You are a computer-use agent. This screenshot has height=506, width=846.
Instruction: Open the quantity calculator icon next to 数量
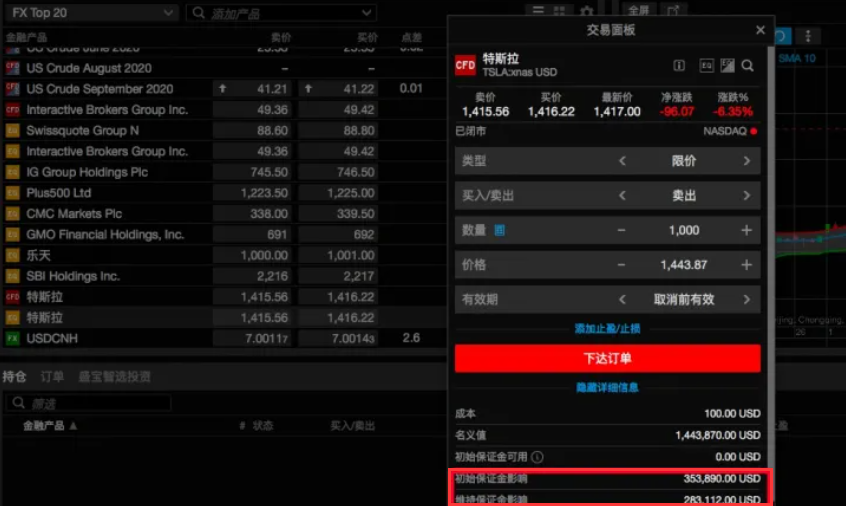(500, 230)
